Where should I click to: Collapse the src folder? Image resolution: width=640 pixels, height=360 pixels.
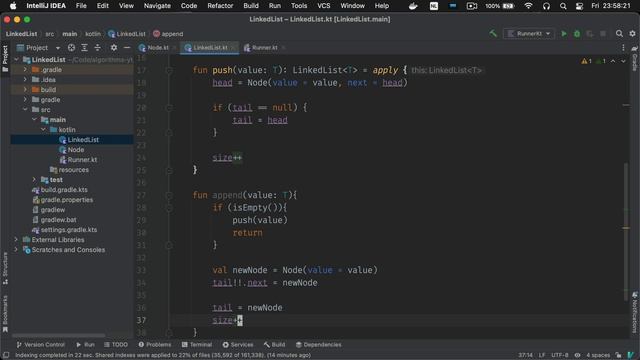[25, 109]
